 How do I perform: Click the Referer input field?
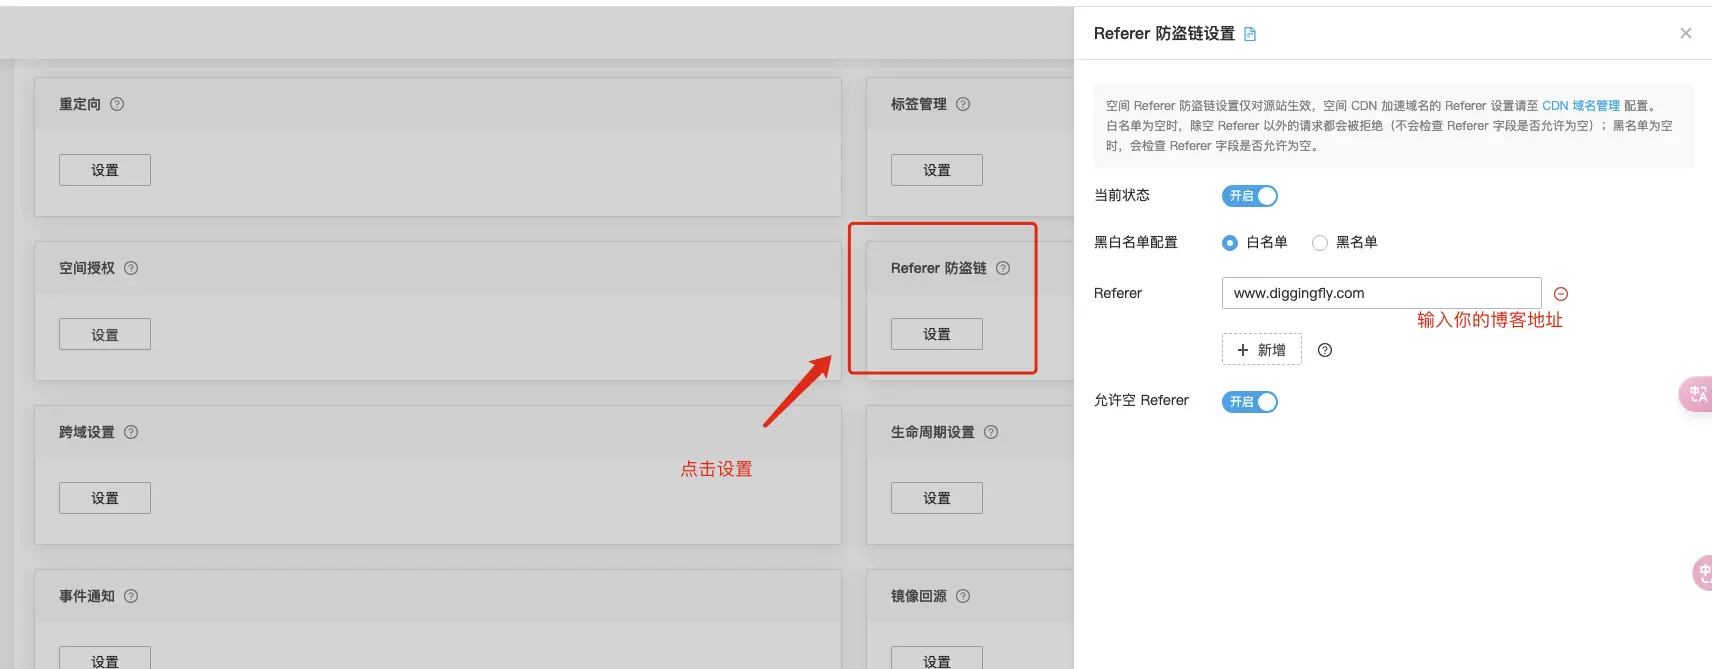(x=1382, y=293)
